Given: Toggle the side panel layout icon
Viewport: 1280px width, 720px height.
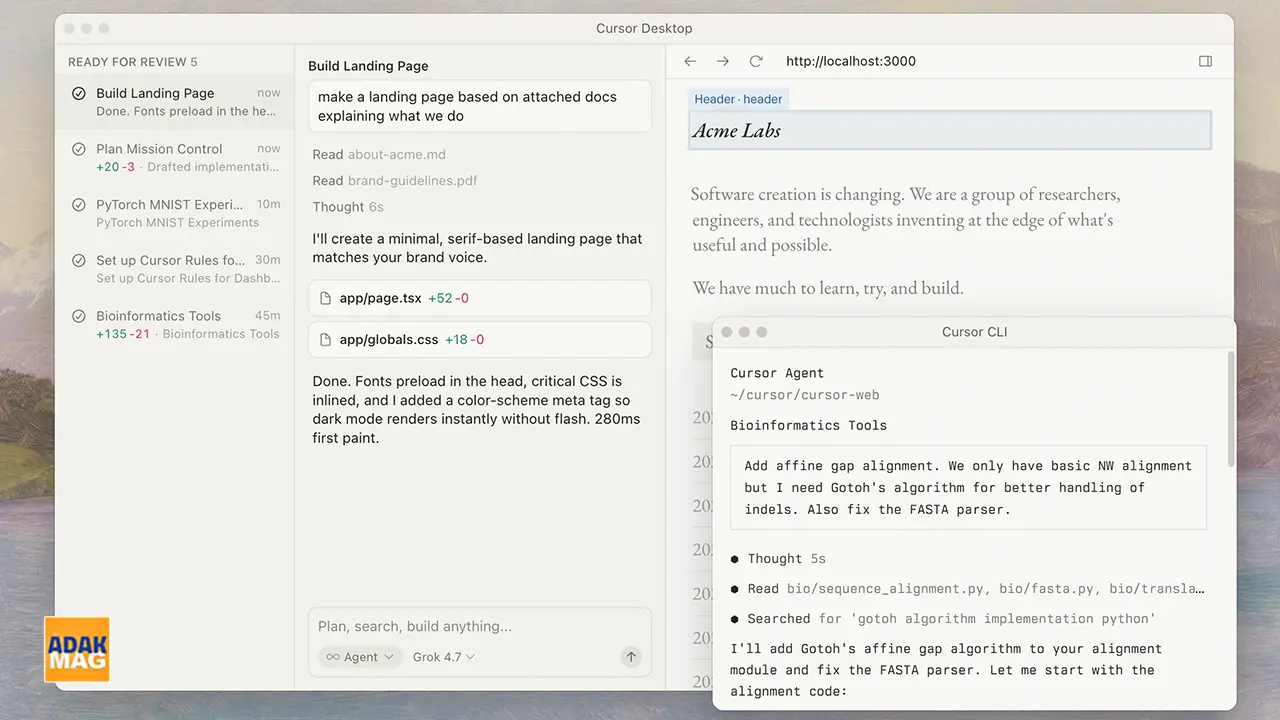Looking at the screenshot, I should point(1205,61).
